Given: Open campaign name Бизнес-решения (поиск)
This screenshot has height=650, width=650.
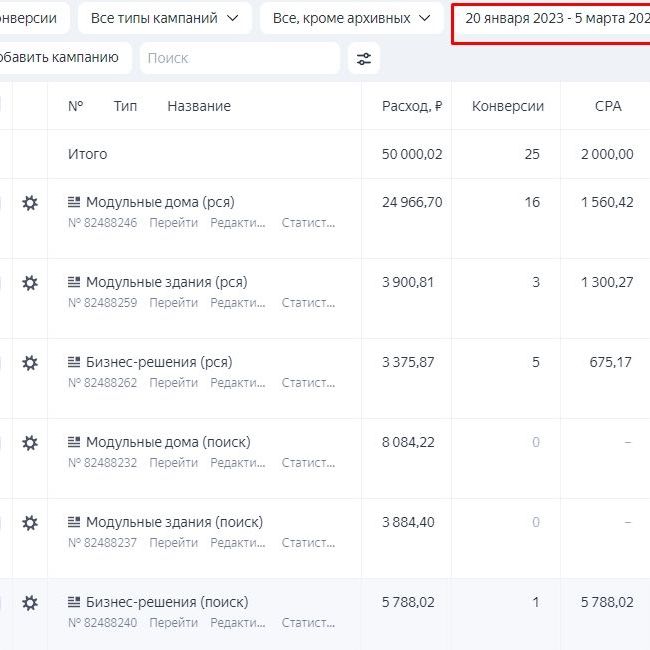Looking at the screenshot, I should [x=167, y=602].
